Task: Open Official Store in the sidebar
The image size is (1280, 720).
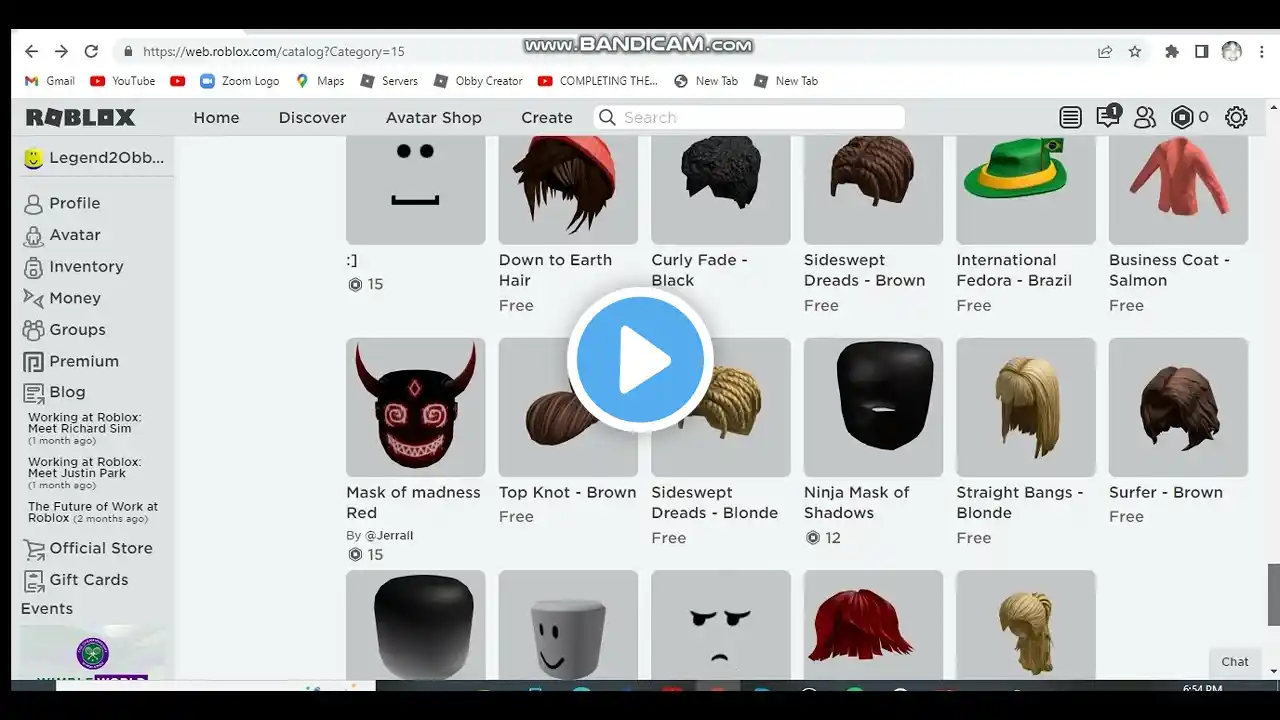Action: pyautogui.click(x=88, y=548)
